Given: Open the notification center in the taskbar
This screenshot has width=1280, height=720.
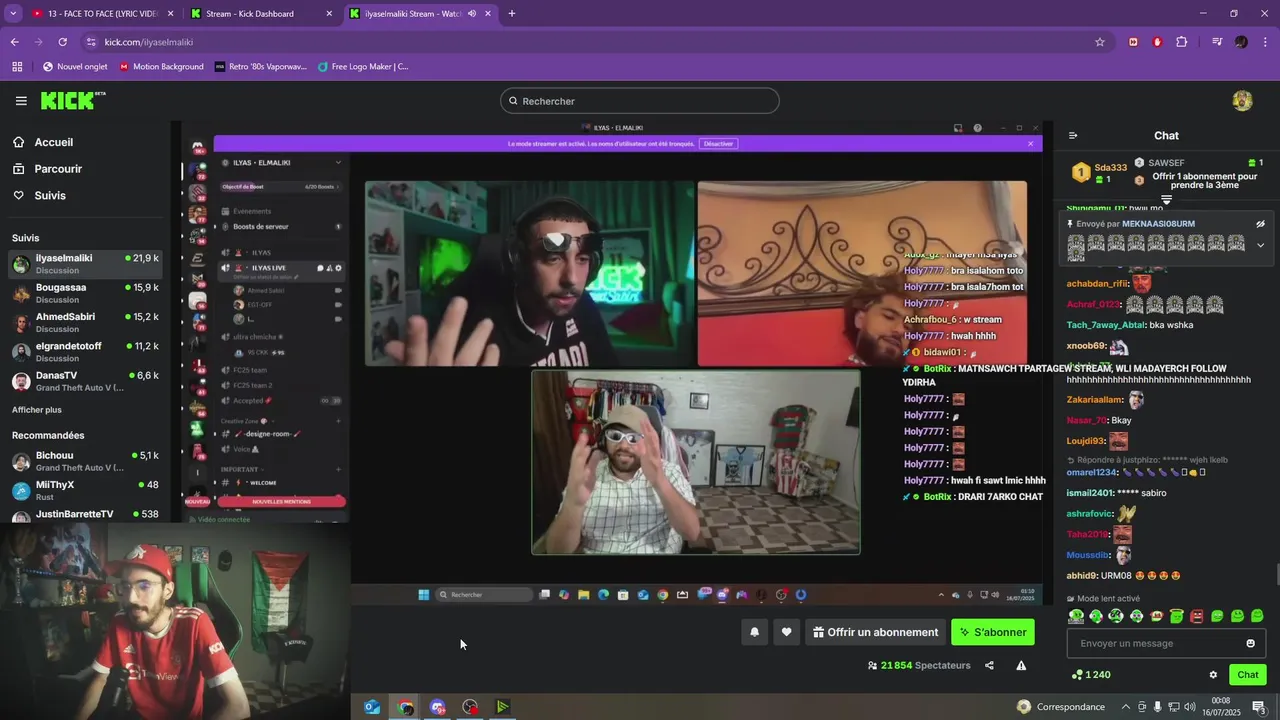Looking at the screenshot, I should (x=1258, y=707).
